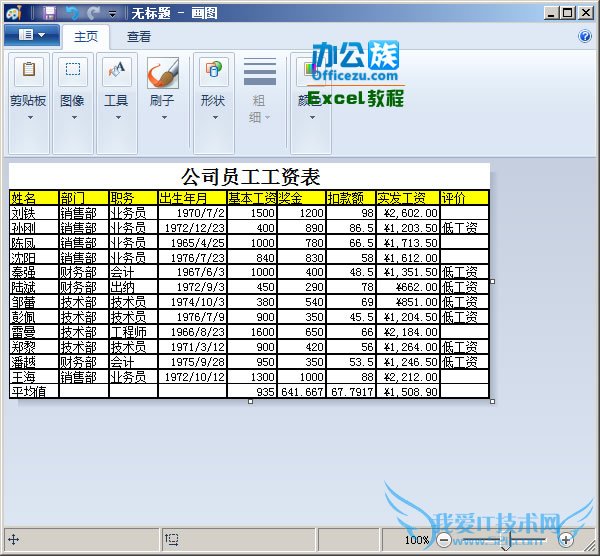
Task: Click the 粗细 line thickness icon
Action: tap(260, 72)
